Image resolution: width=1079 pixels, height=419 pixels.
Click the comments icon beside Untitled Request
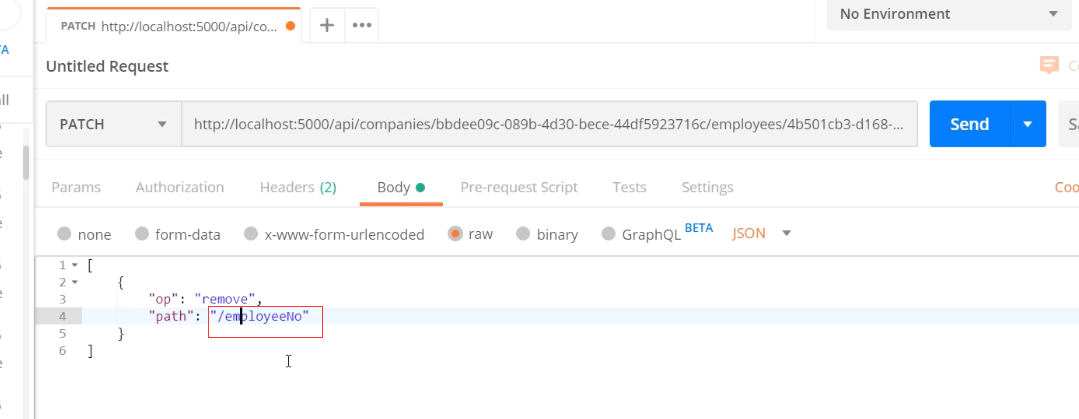1049,66
